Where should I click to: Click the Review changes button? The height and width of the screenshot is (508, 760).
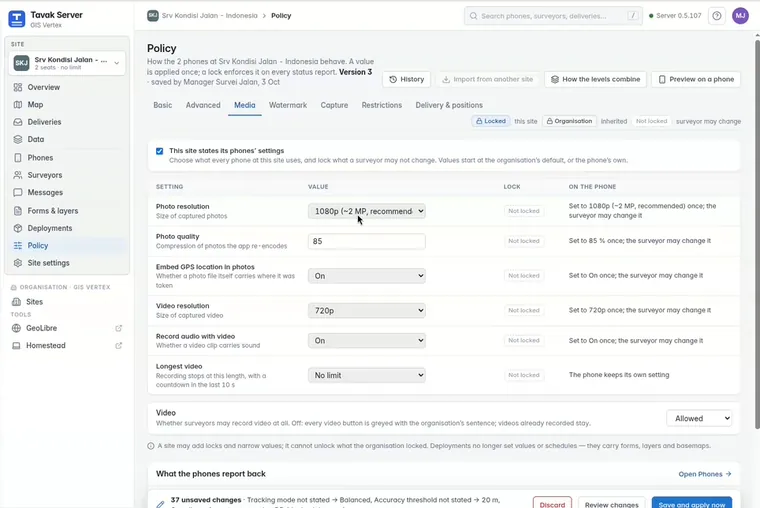(x=612, y=504)
